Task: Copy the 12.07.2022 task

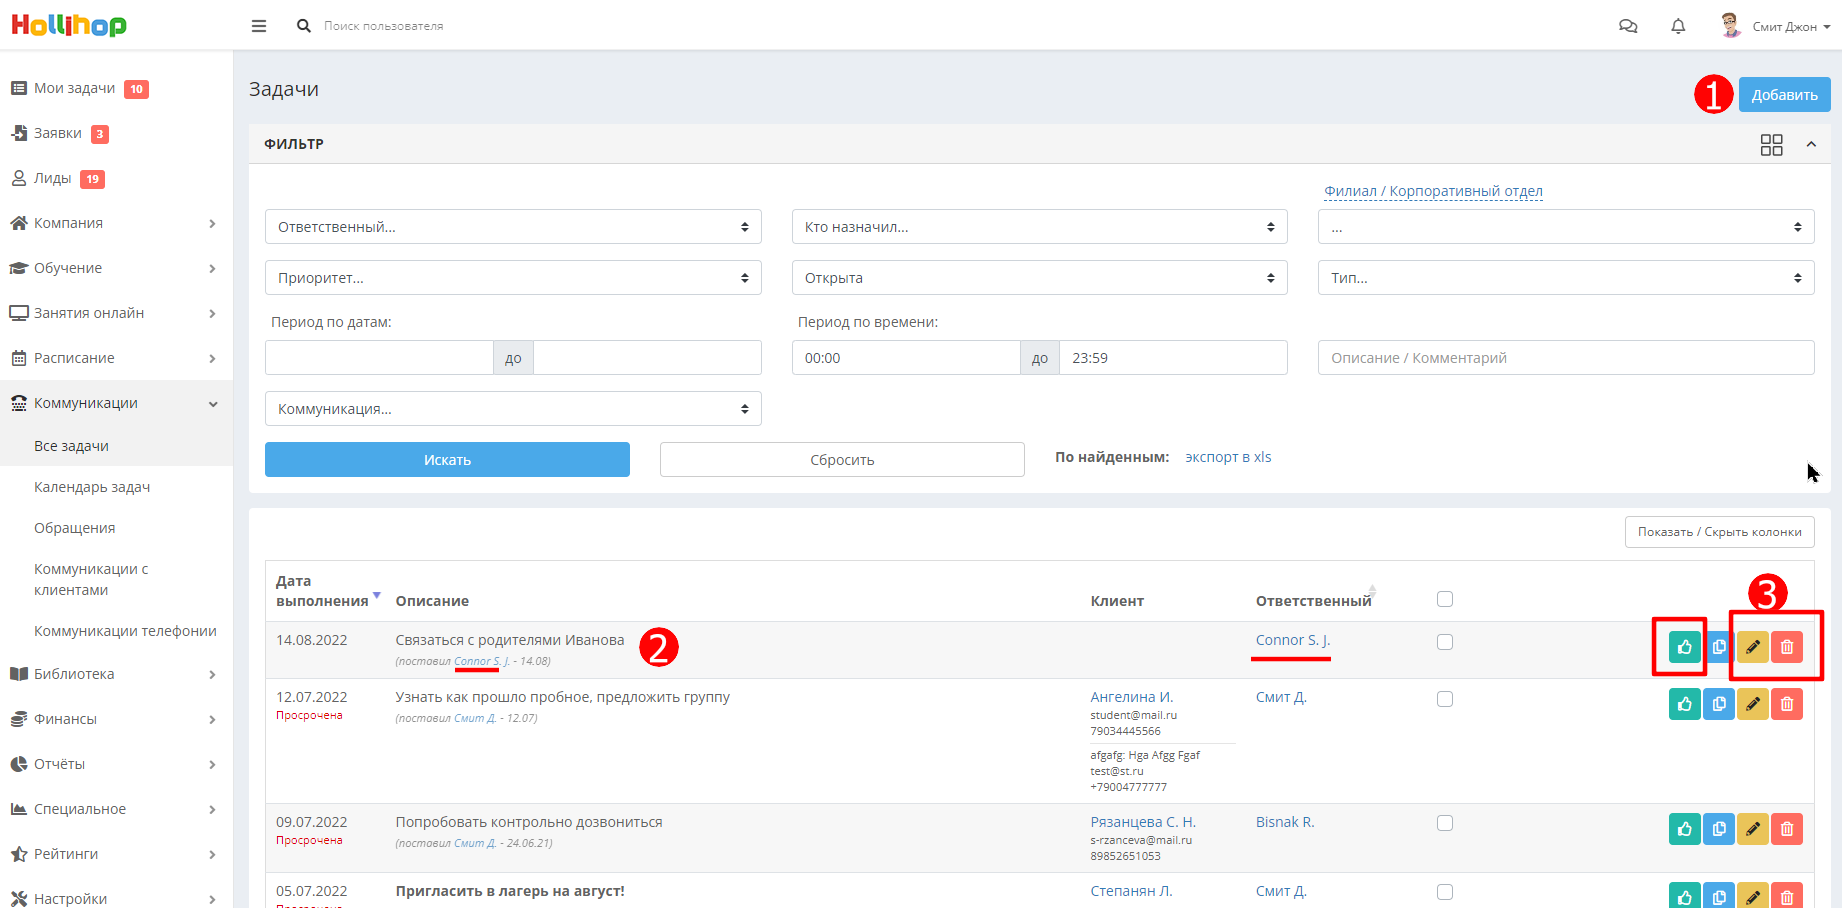Action: coord(1719,704)
